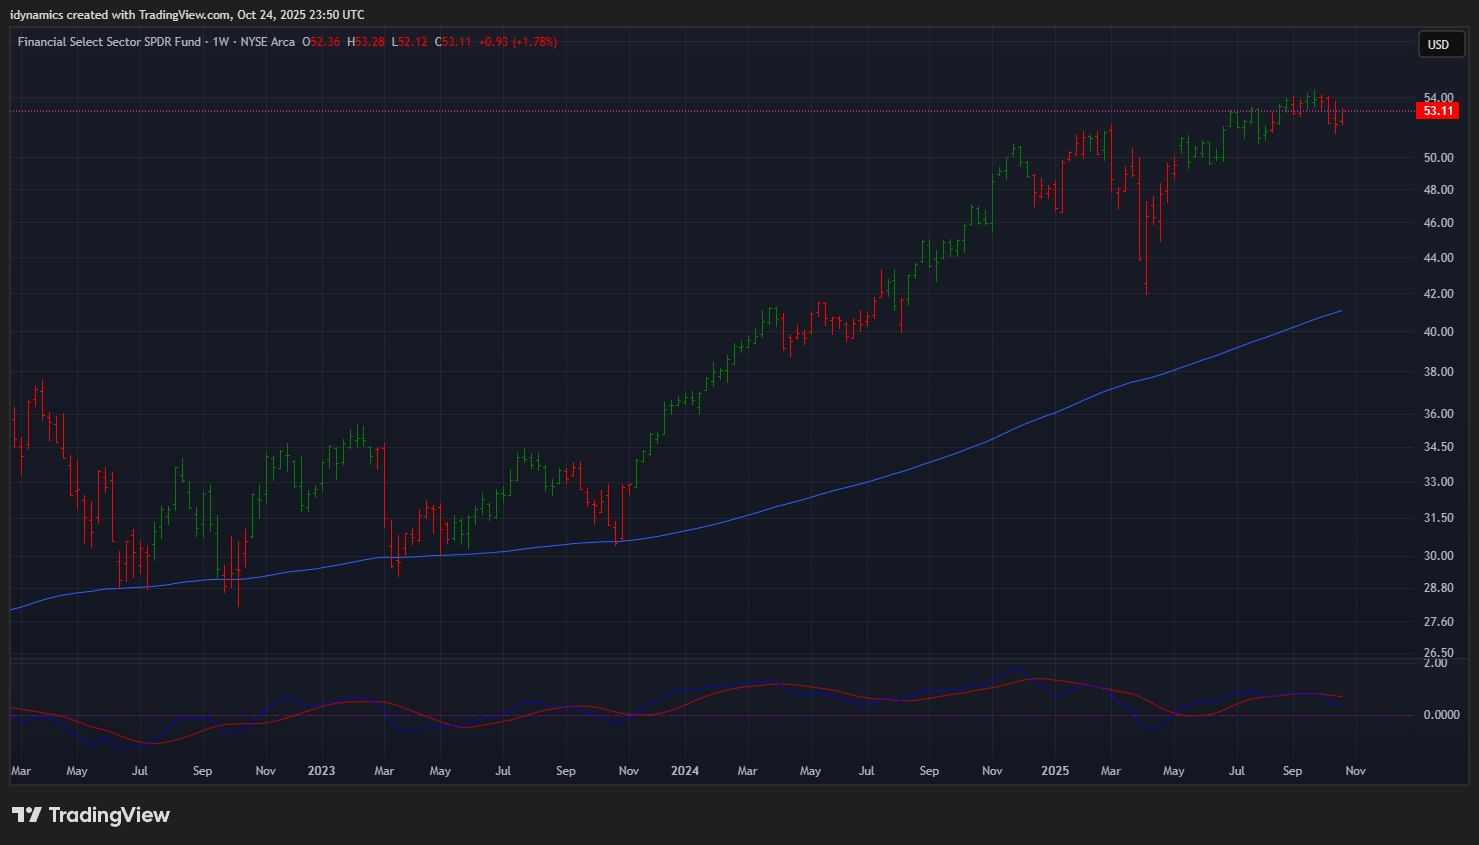Click the TradingView logo at bottom left
This screenshot has width=1479, height=845.
point(91,815)
